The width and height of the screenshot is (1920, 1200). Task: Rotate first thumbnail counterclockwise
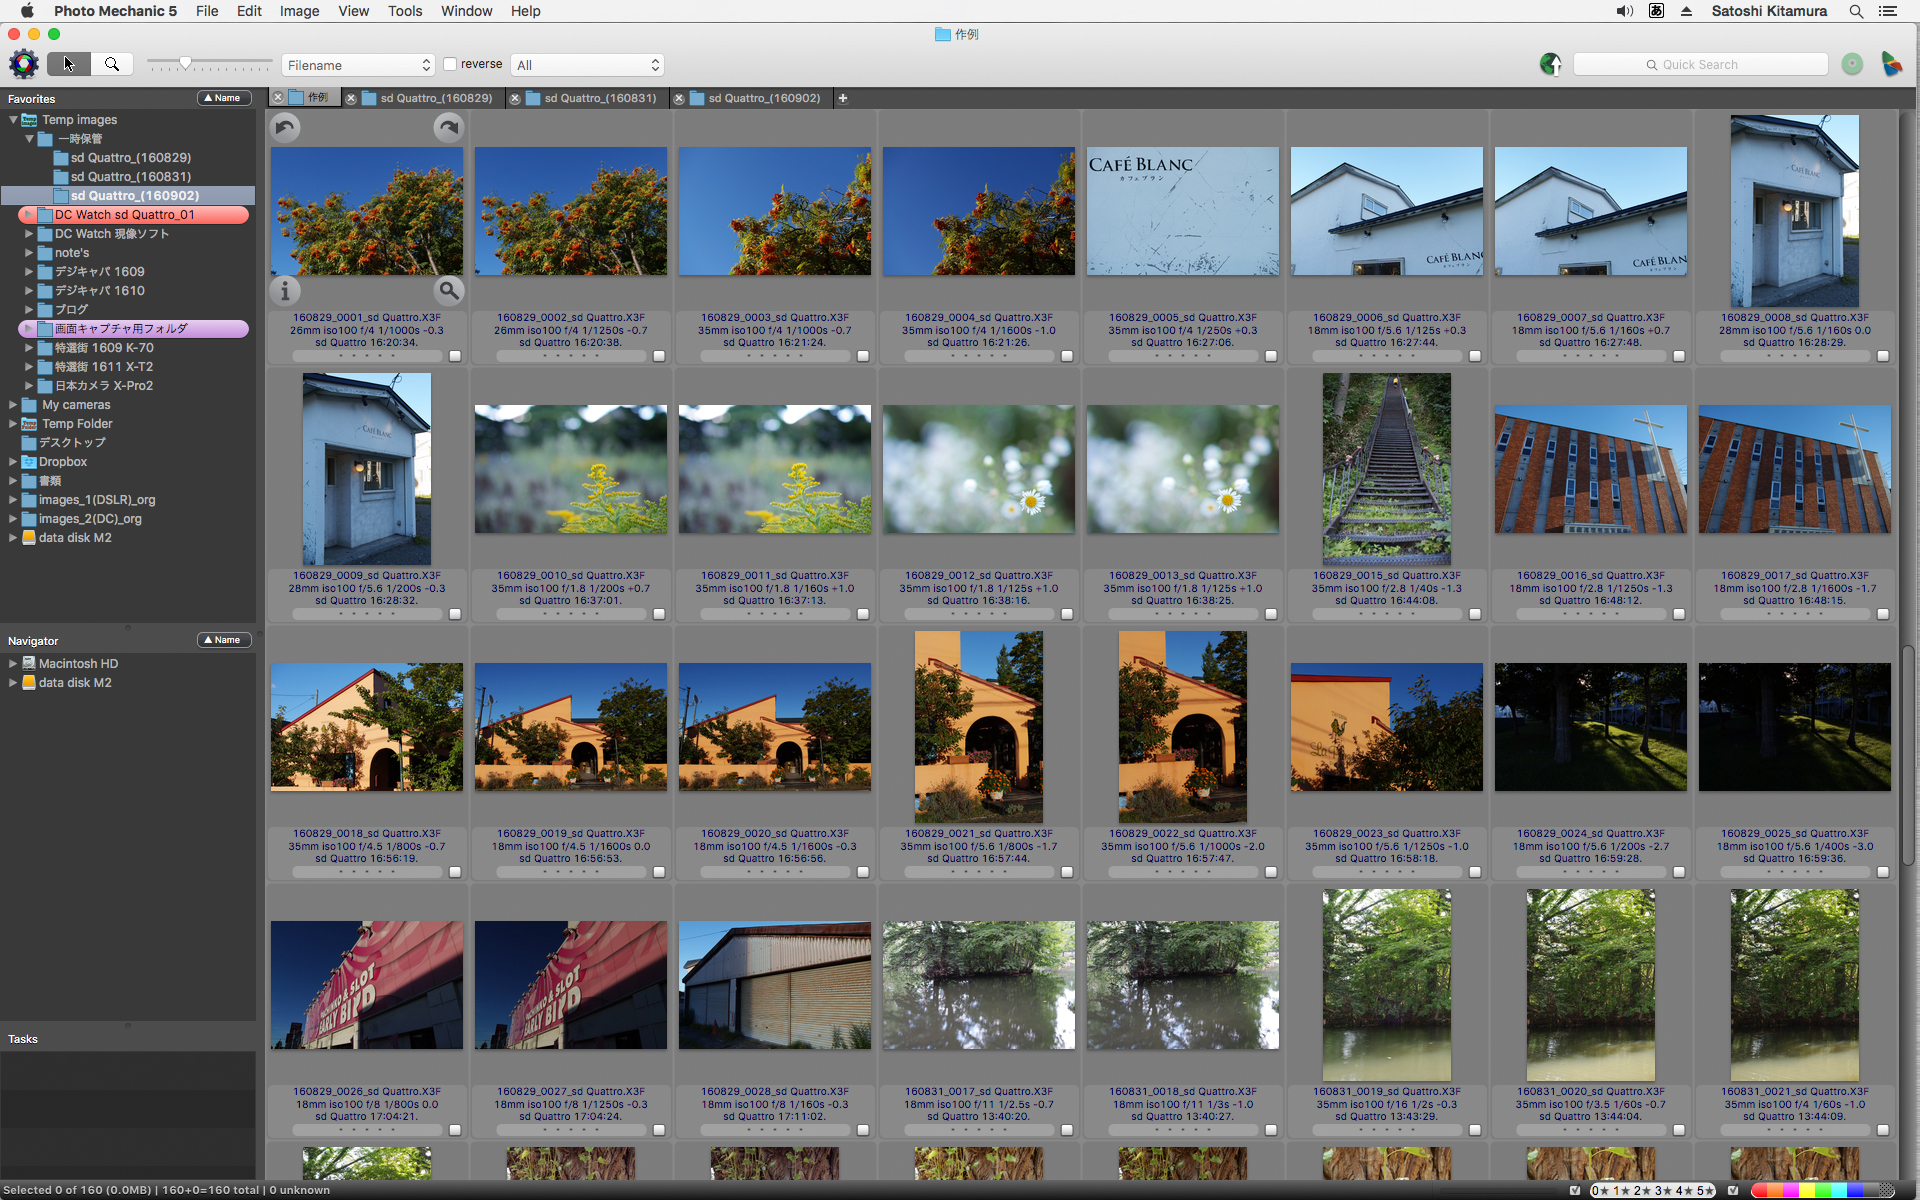pyautogui.click(x=285, y=128)
